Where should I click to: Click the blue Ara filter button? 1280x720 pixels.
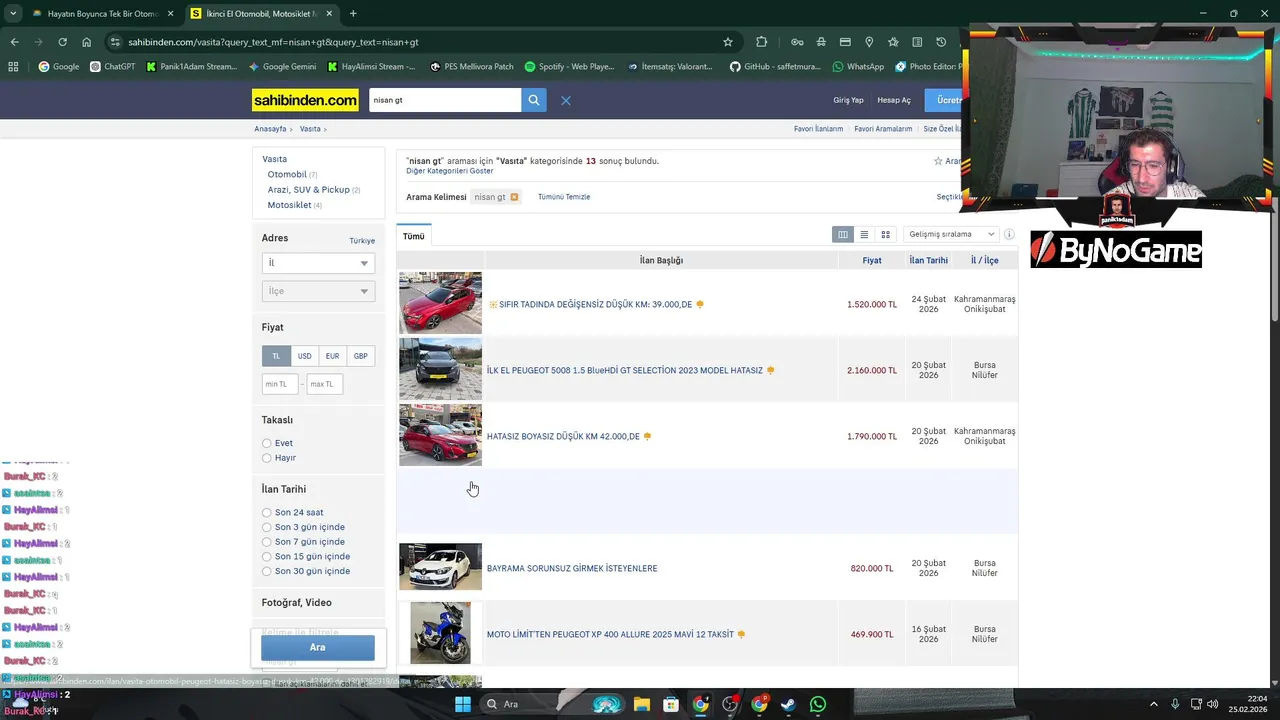318,647
